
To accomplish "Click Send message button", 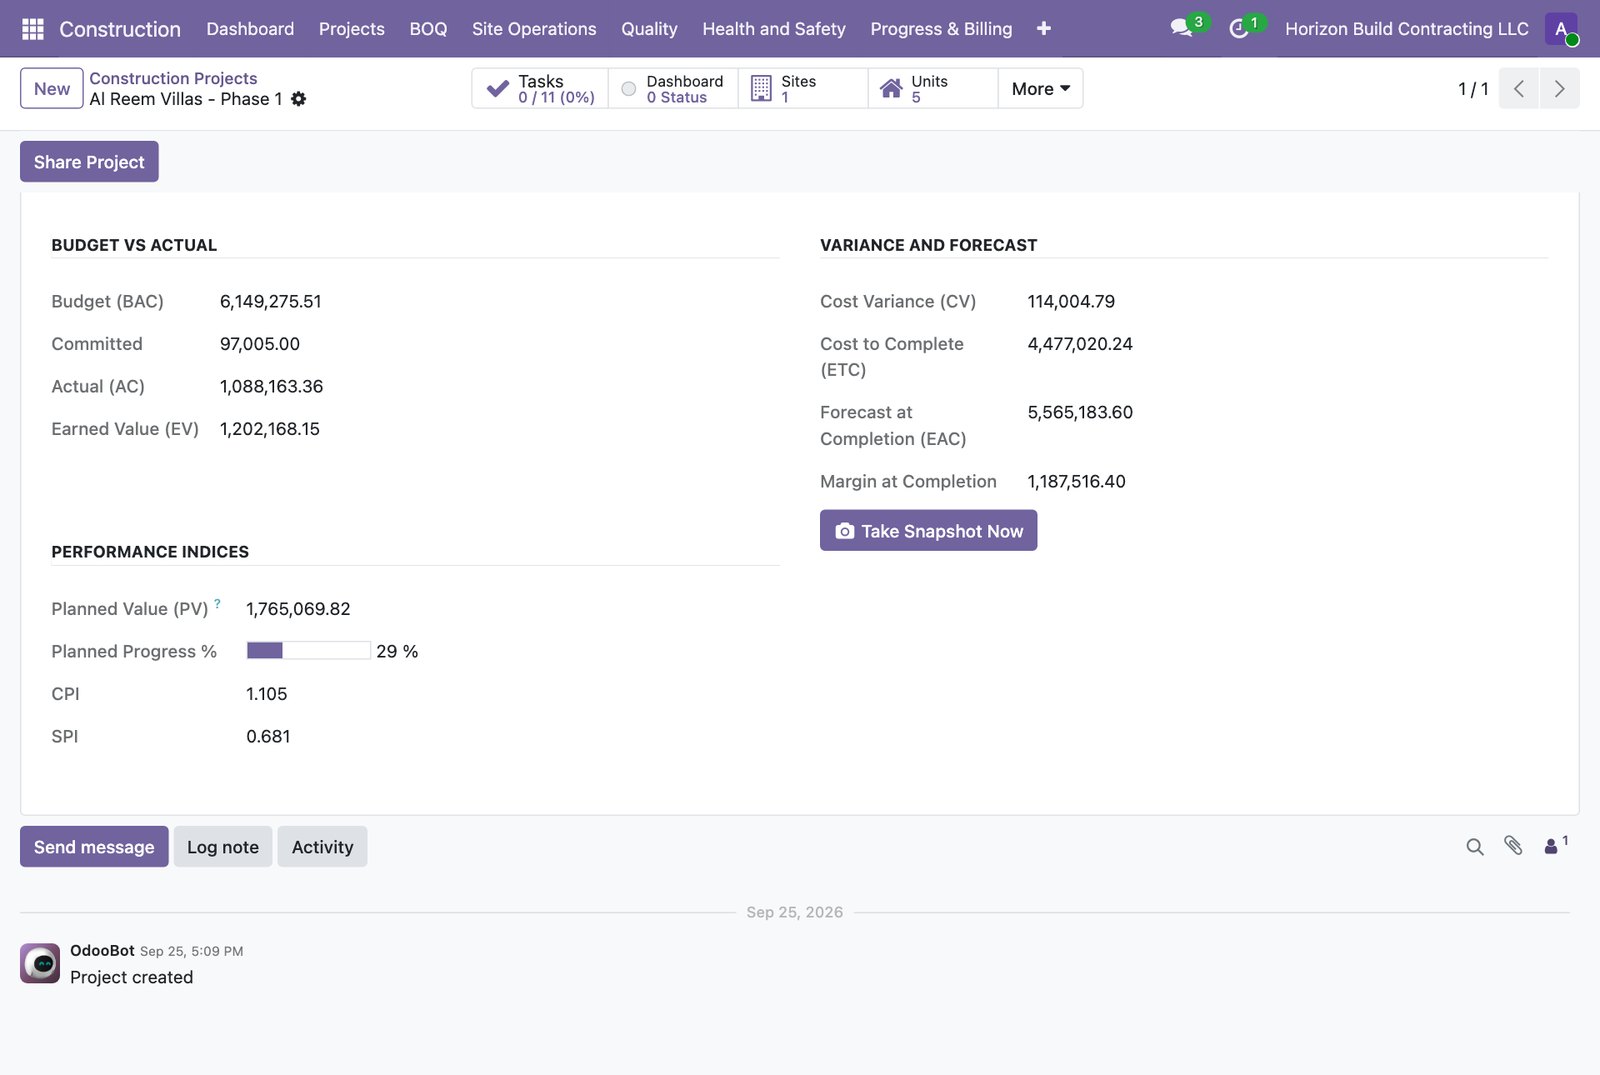I will click(94, 847).
